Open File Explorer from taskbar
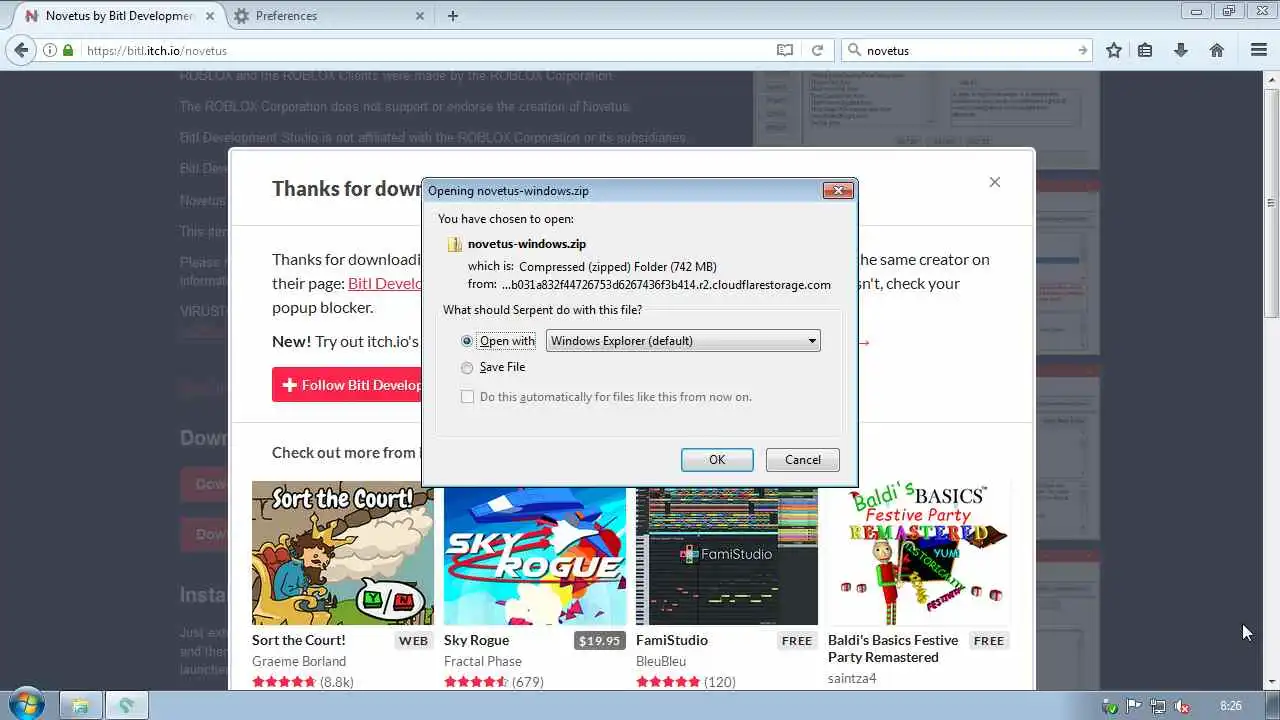The height and width of the screenshot is (720, 1280). coord(80,706)
